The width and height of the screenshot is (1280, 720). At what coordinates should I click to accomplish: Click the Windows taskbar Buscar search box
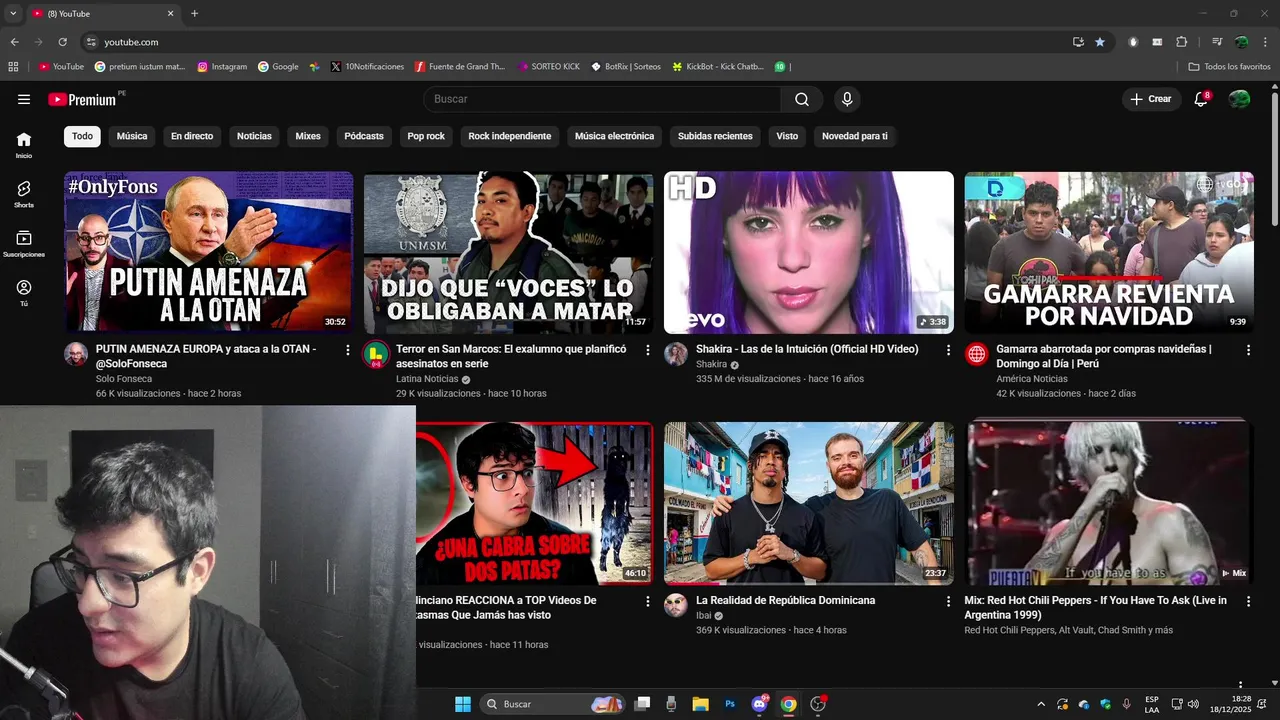(x=553, y=704)
